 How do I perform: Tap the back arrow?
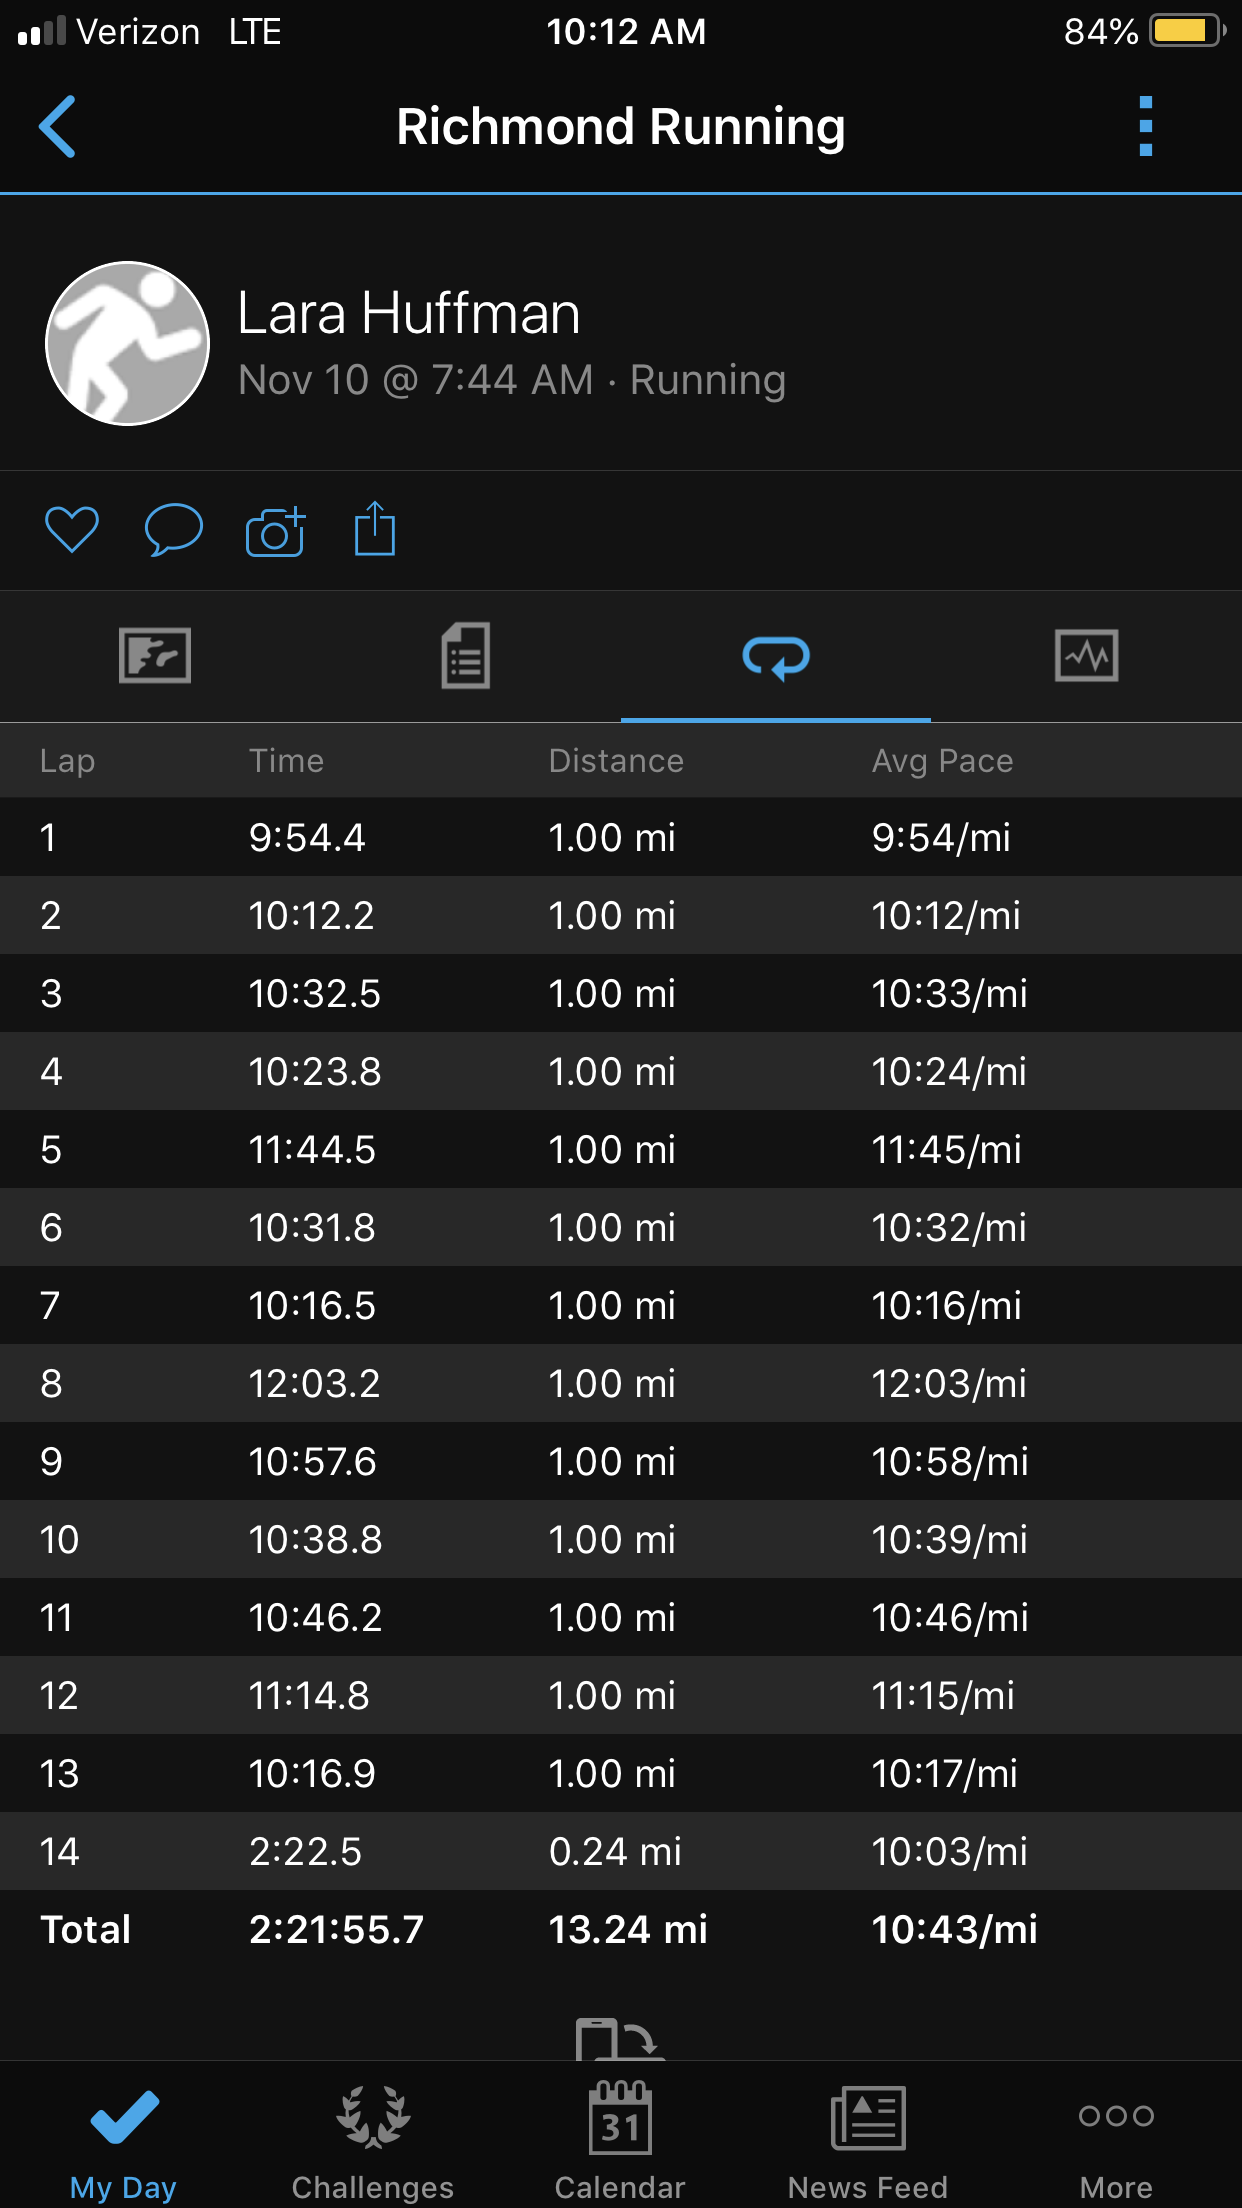[x=58, y=127]
